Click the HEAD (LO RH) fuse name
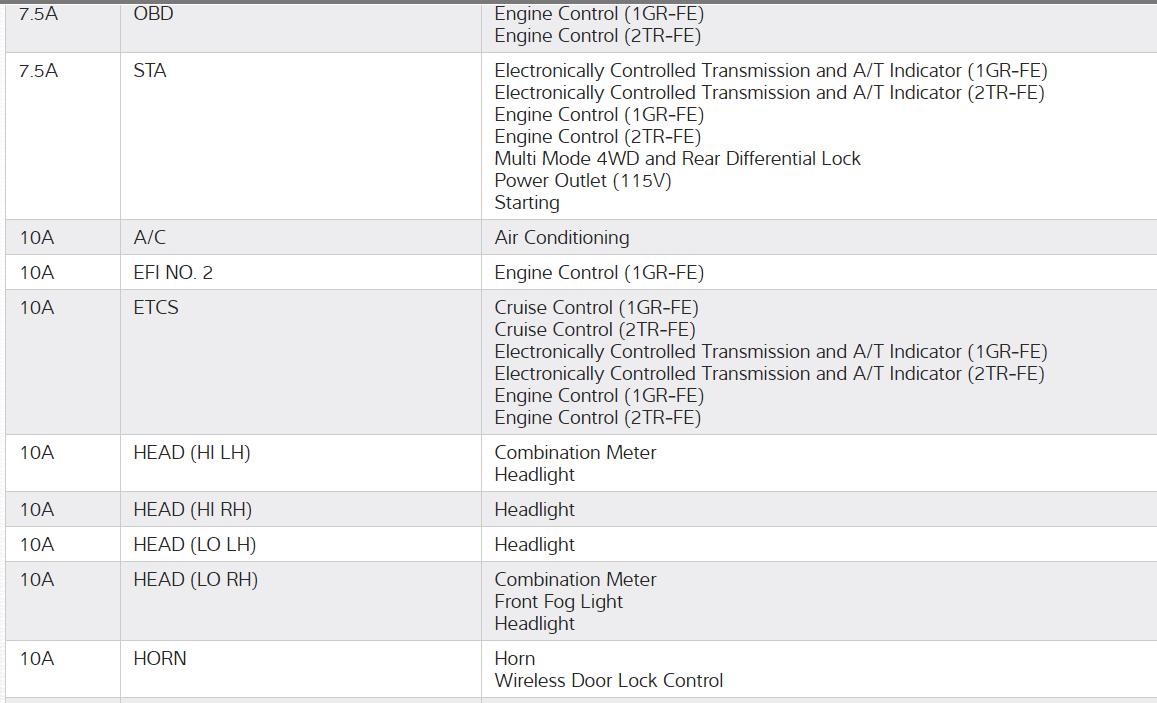This screenshot has width=1157, height=703. 196,579
